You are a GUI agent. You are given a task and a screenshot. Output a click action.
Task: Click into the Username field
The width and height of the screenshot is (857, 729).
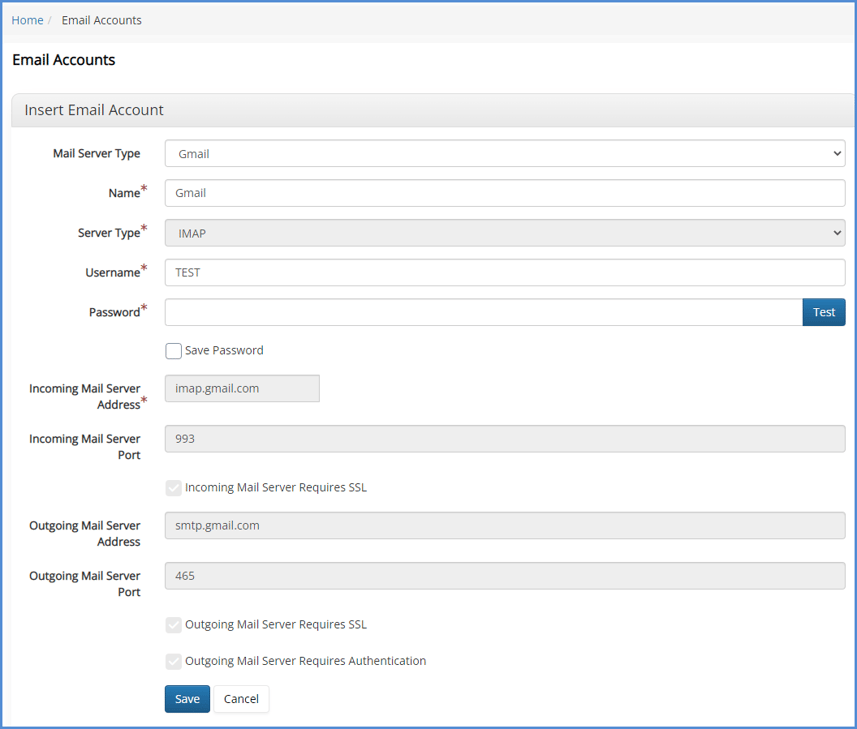[x=504, y=272]
